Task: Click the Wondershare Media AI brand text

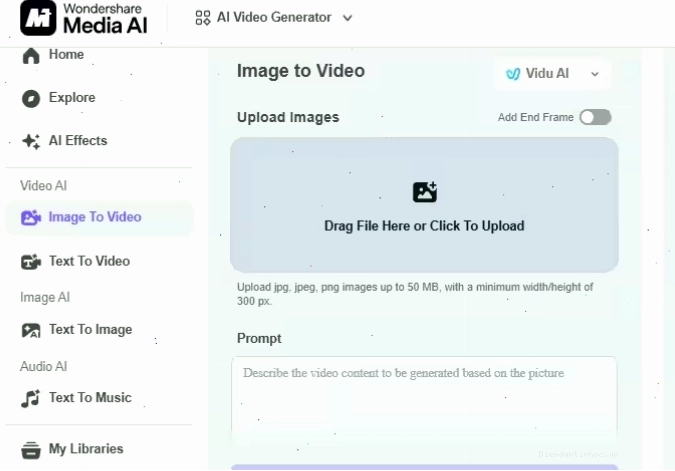Action: 105,19
